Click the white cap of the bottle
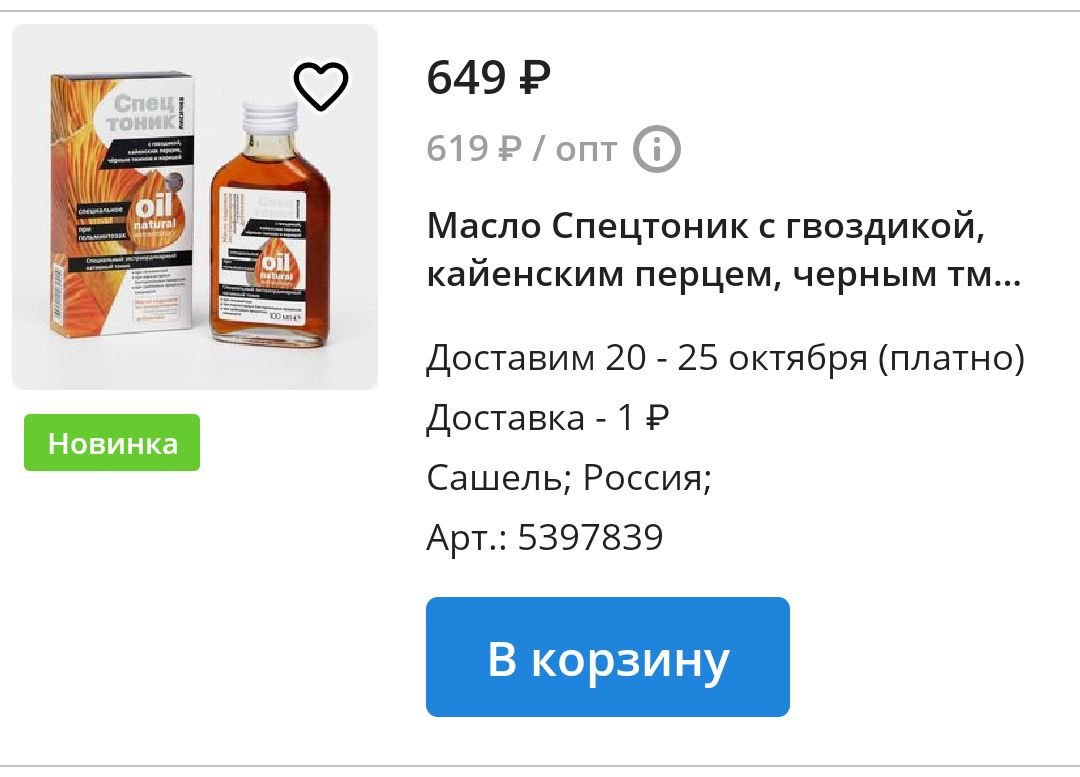Viewport: 1080px width, 777px height. (x=270, y=115)
